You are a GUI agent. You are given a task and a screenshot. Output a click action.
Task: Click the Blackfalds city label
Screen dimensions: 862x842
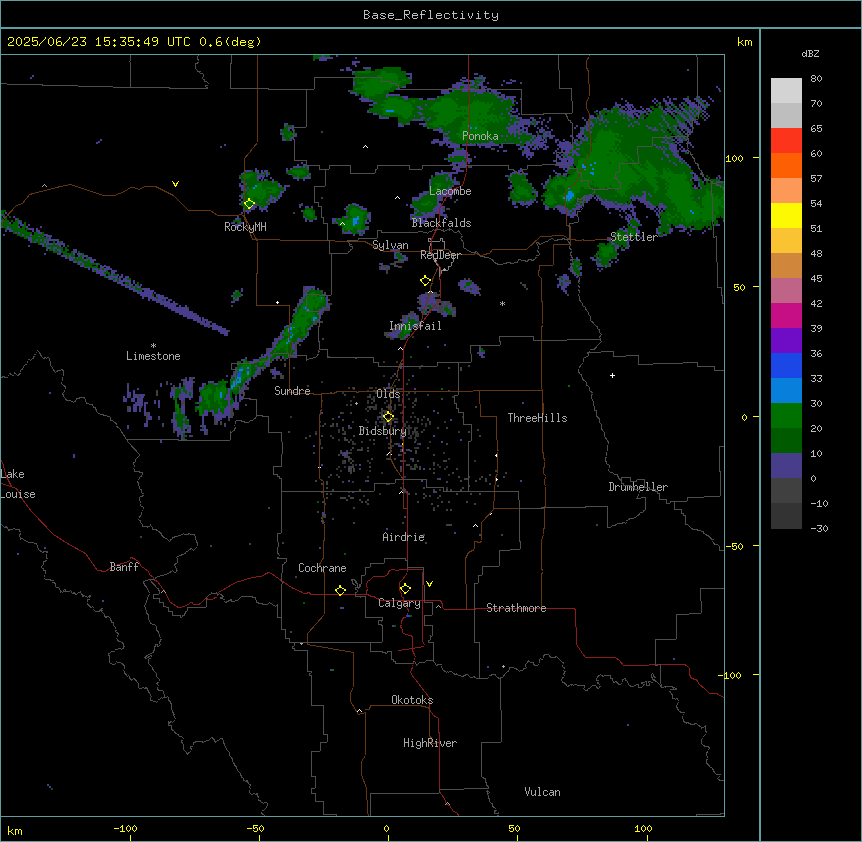(441, 223)
